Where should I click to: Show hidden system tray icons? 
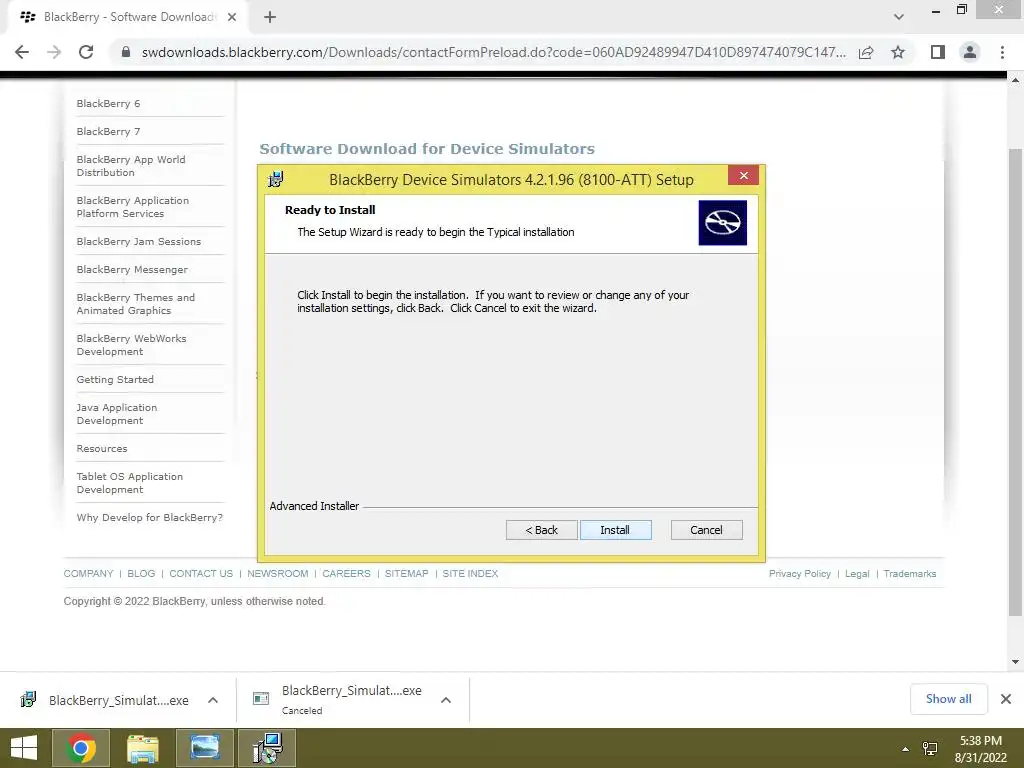click(905, 749)
